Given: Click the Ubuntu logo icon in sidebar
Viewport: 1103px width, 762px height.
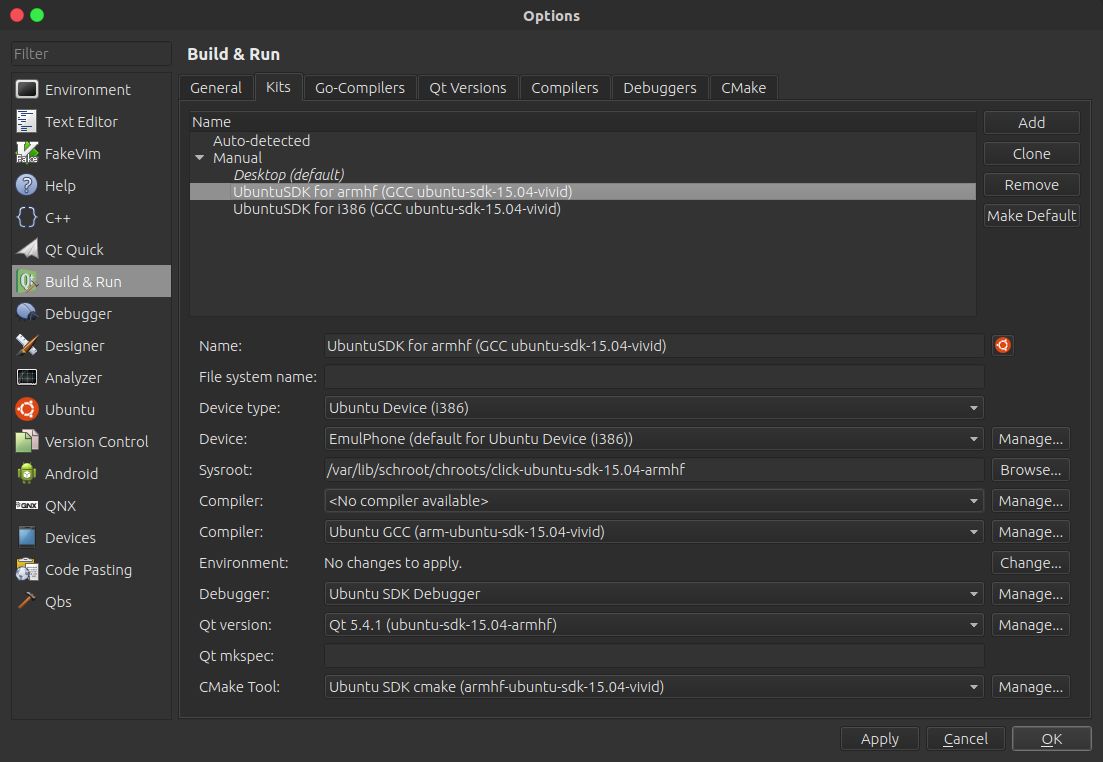Looking at the screenshot, I should point(27,409).
